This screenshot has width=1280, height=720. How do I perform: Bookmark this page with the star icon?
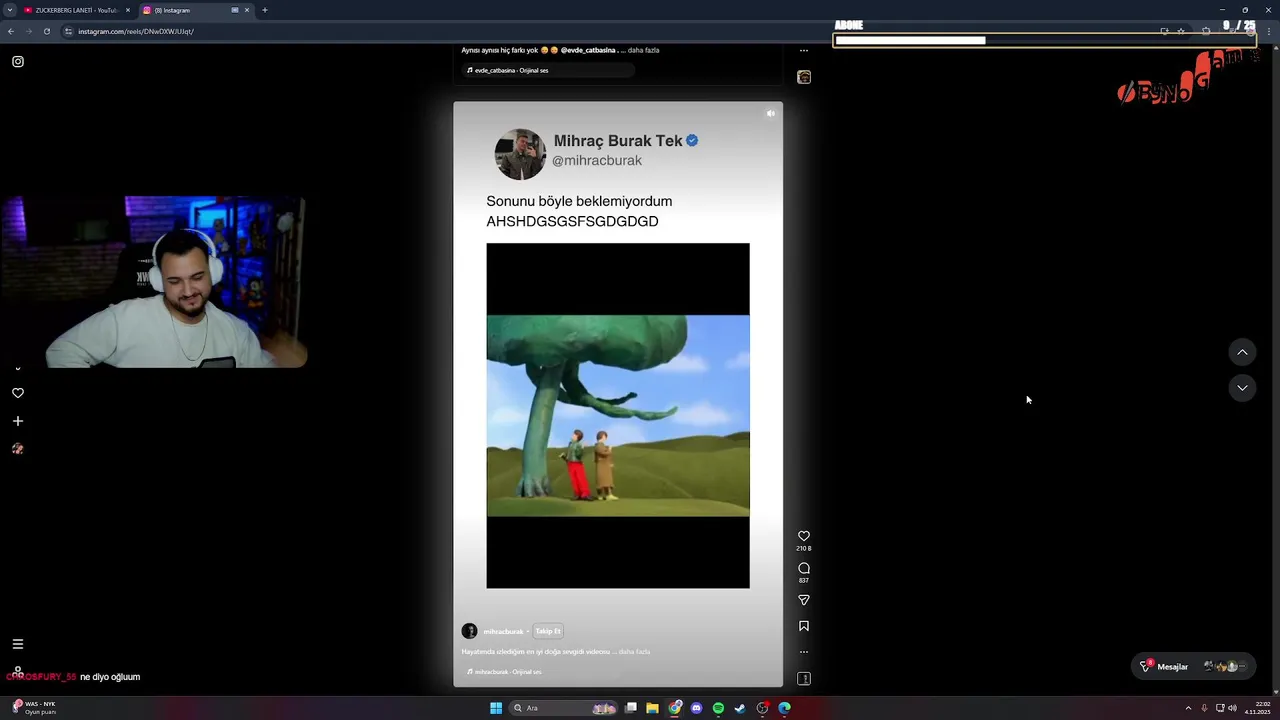click(1181, 31)
